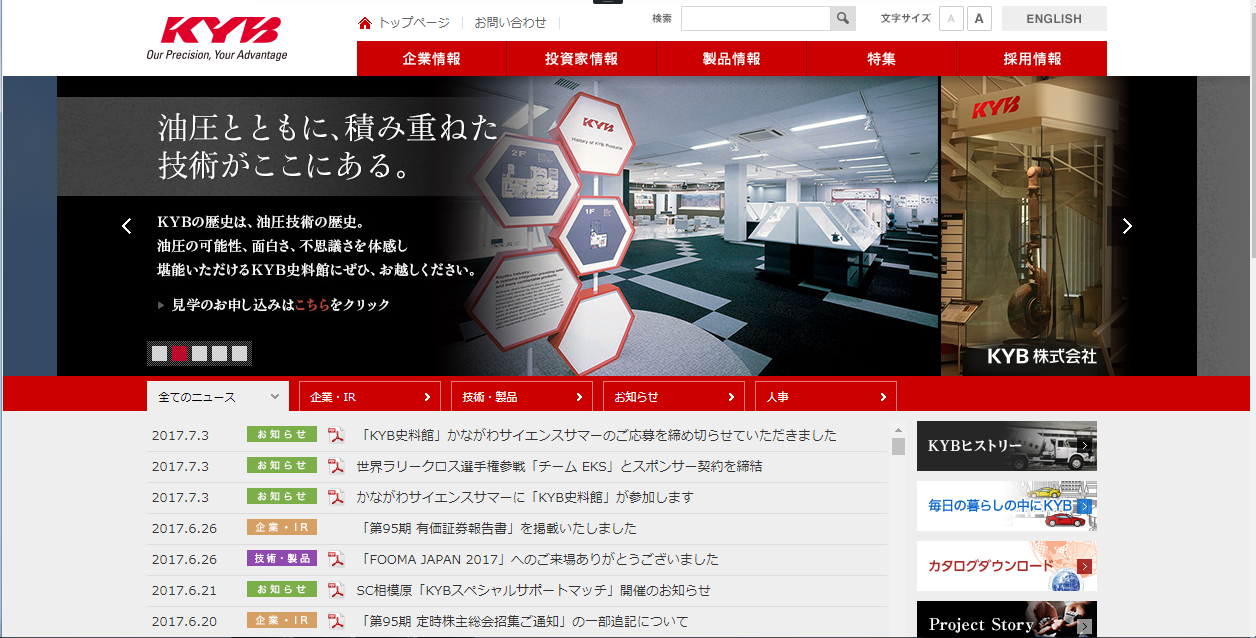The height and width of the screenshot is (638, 1256).
Task: Click the 2017.6.21 news date
Action: [x=184, y=590]
